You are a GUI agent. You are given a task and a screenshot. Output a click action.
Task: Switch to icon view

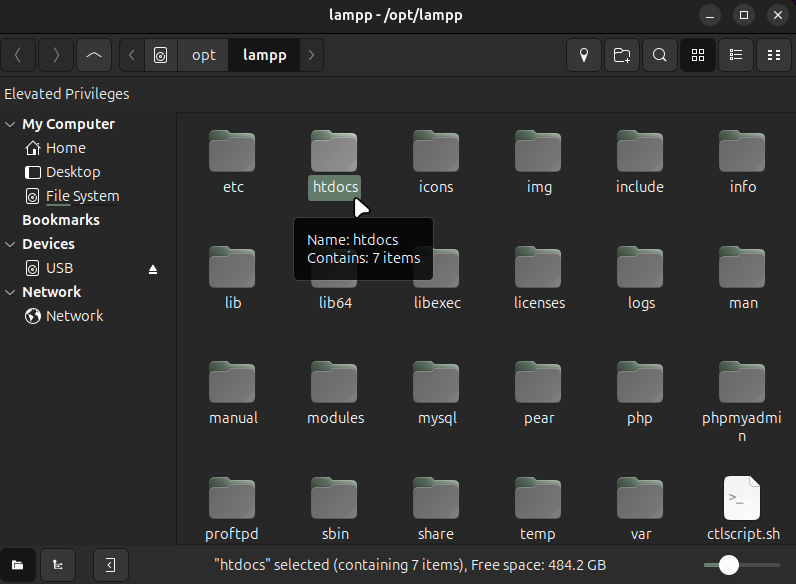[698, 55]
